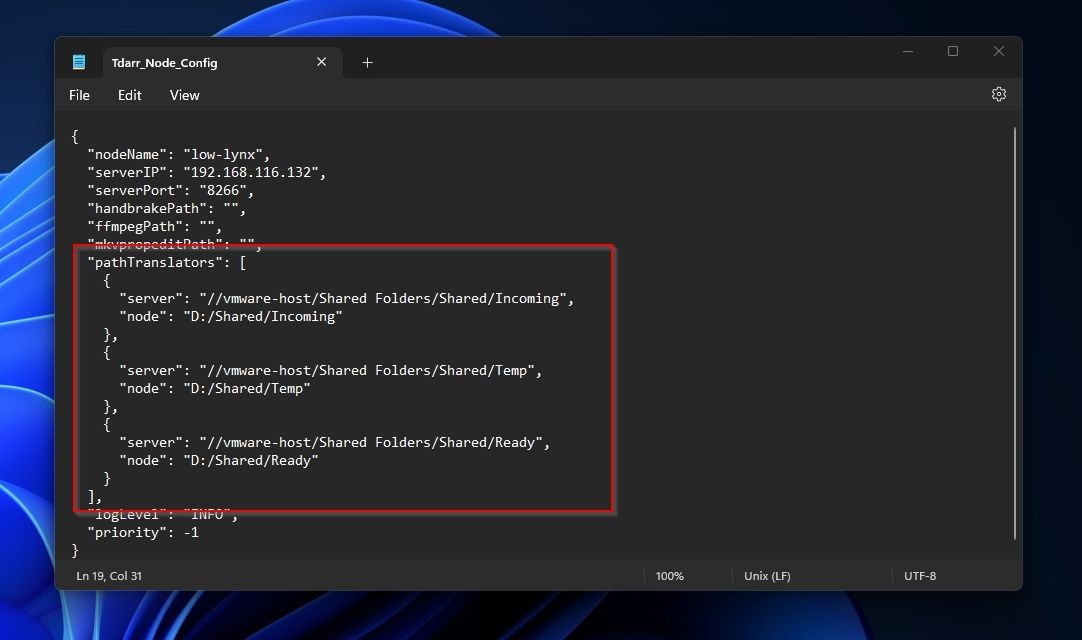
Task: Click the logLevel INFO line in the document
Action: coord(160,514)
